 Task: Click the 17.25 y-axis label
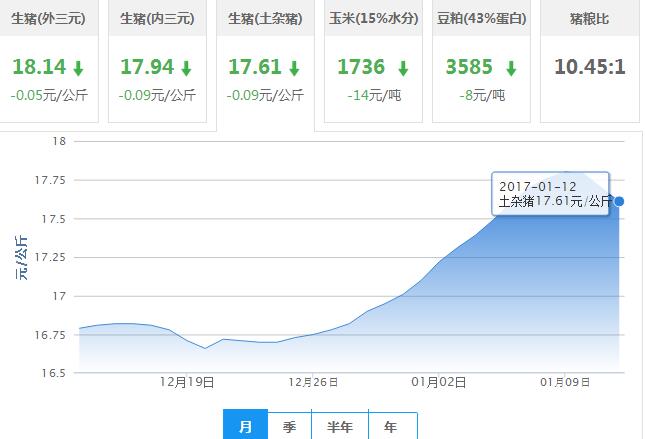click(x=50, y=257)
